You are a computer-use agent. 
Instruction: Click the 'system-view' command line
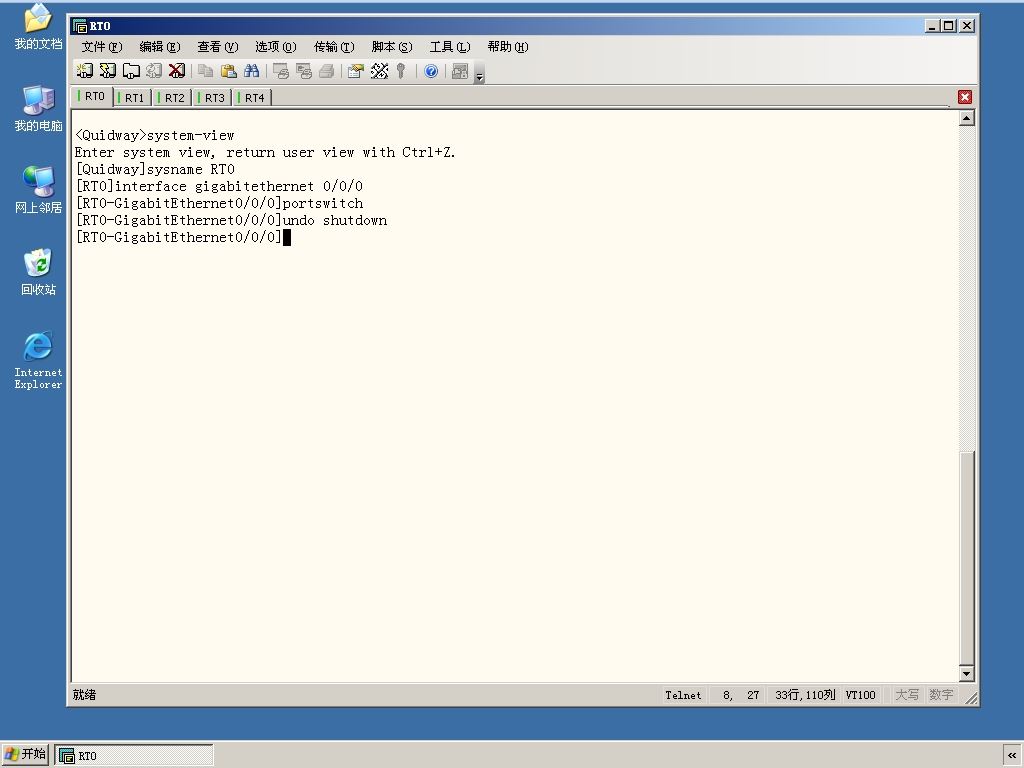point(155,135)
